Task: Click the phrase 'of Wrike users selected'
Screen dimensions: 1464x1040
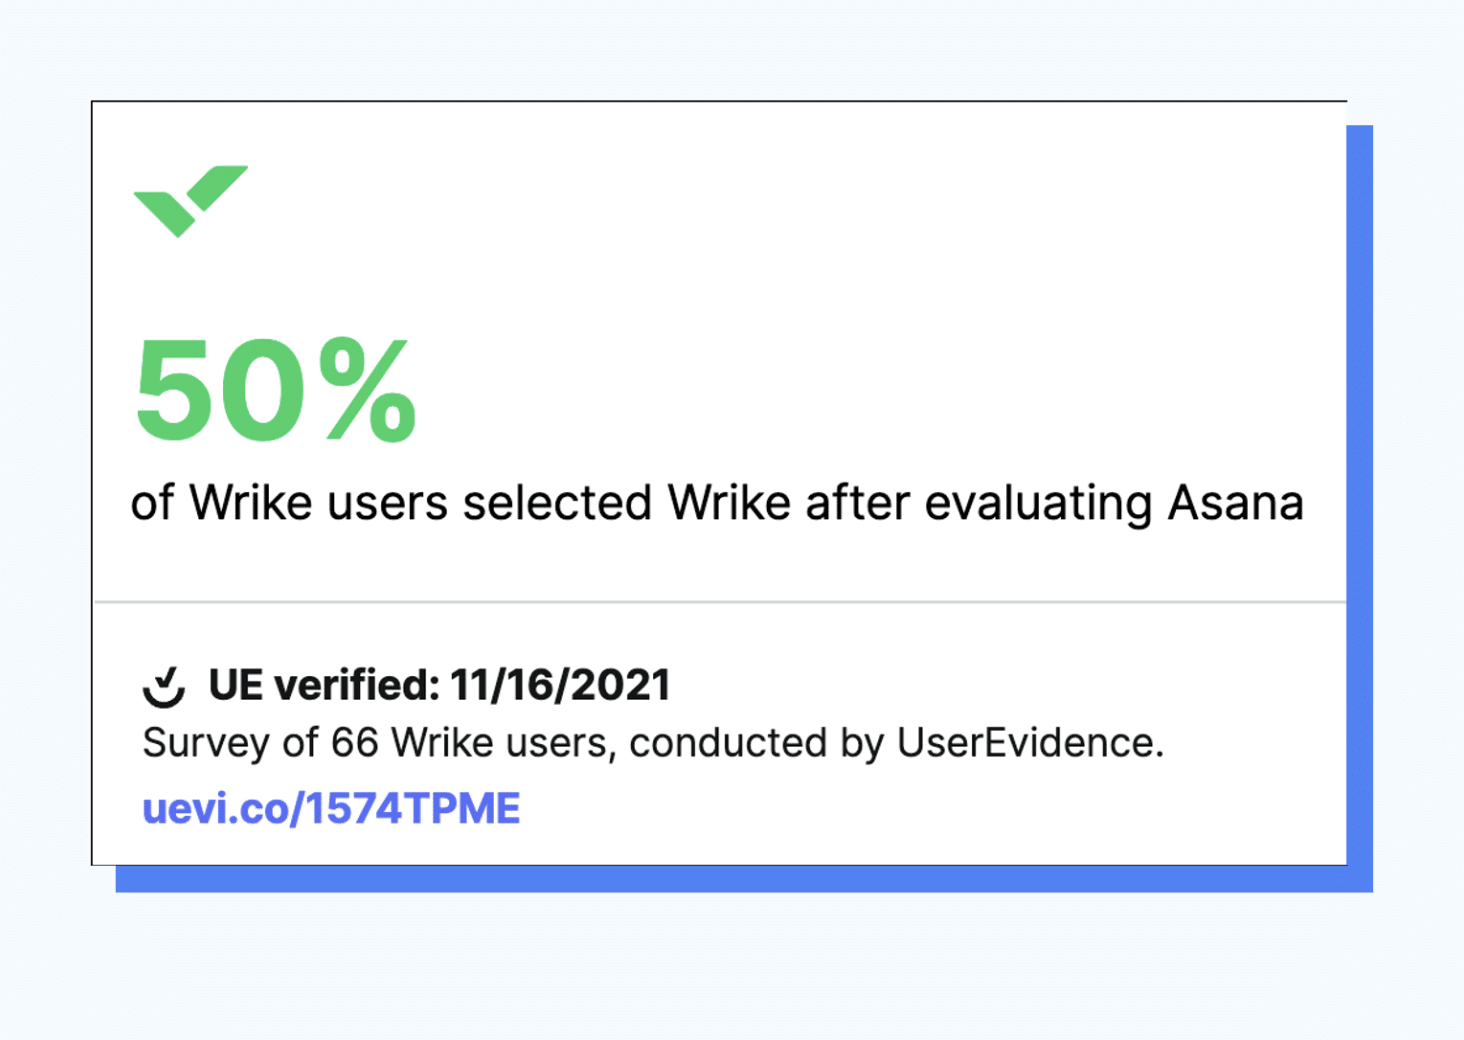Action: click(x=391, y=502)
